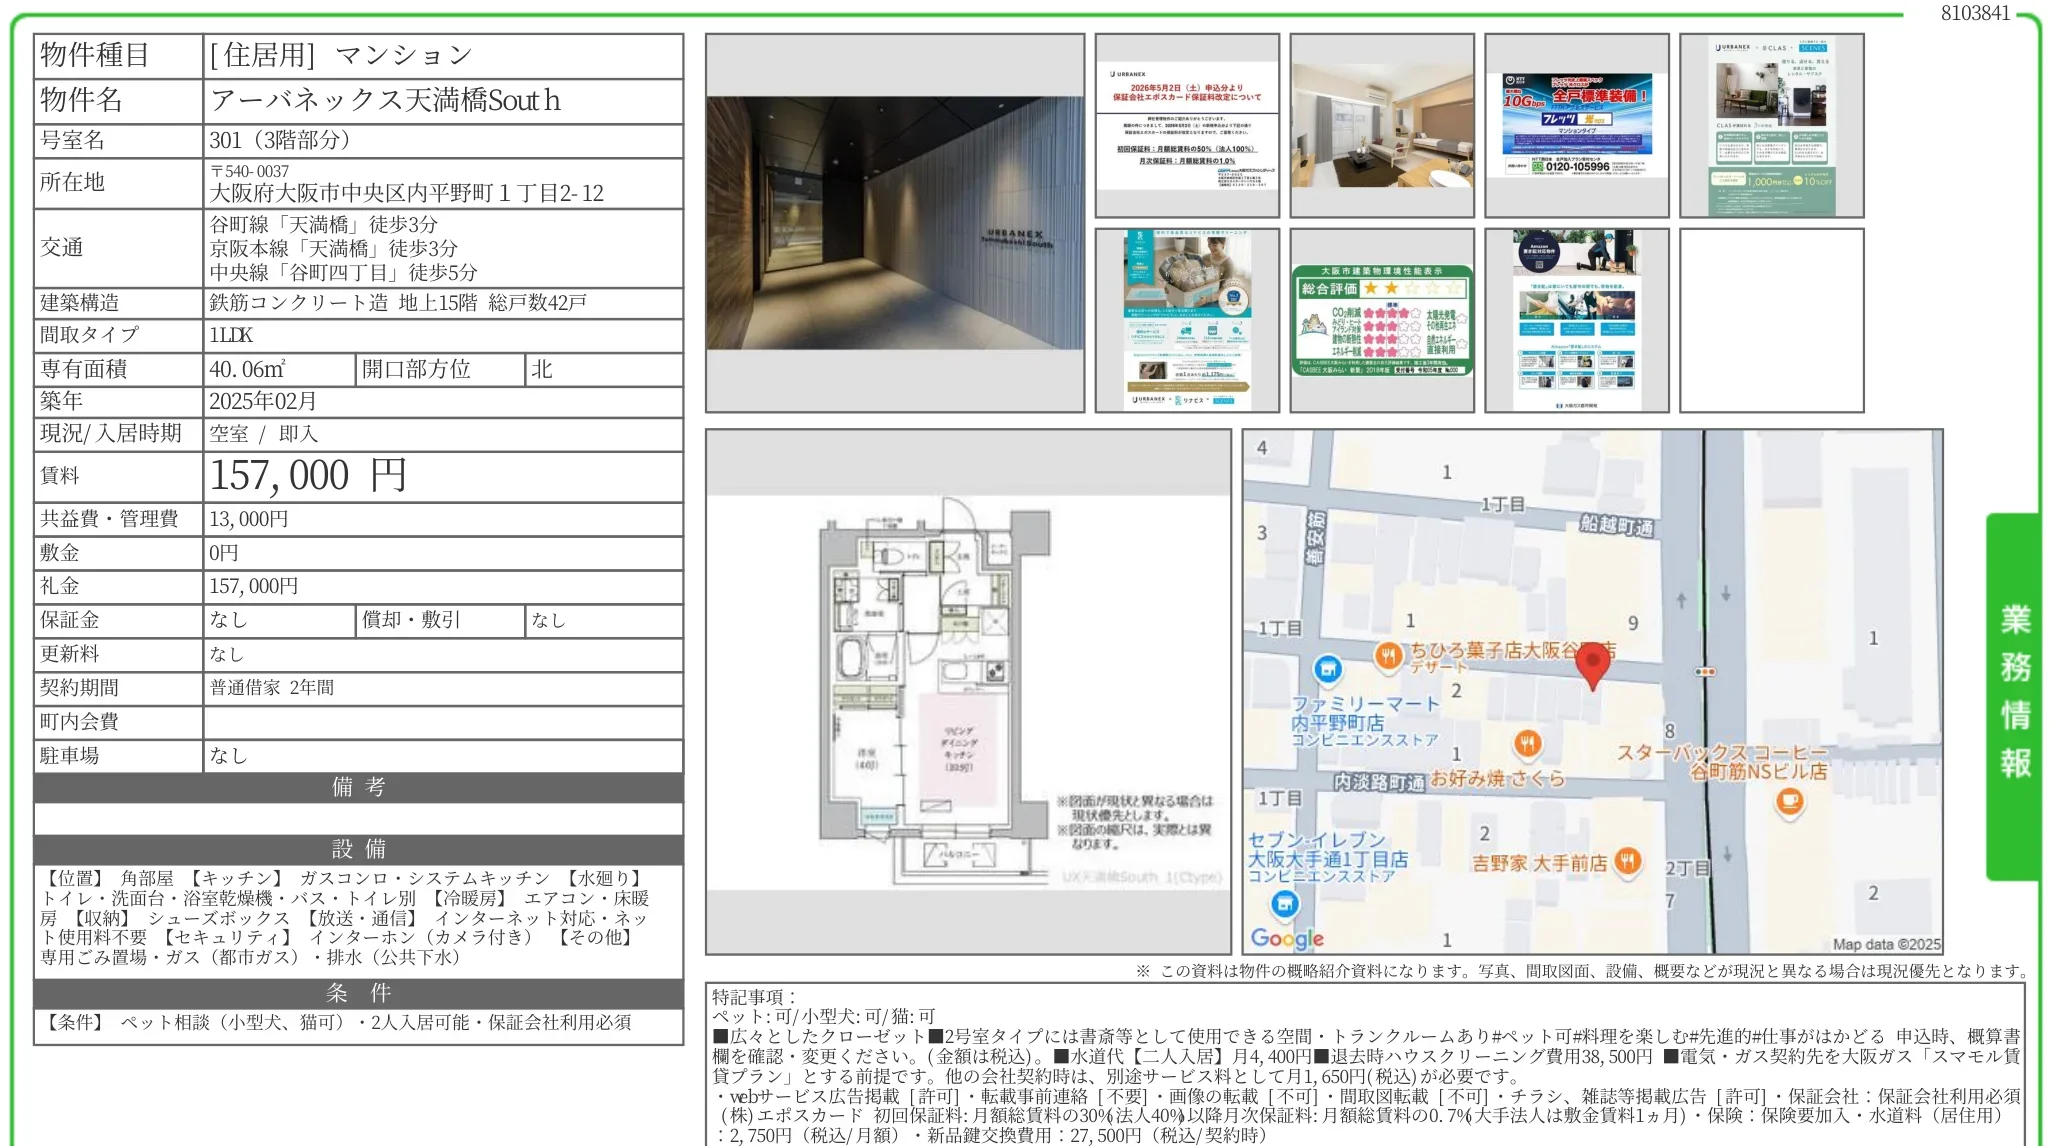Open the Epos card guarantee notice thumbnail

(x=1187, y=125)
